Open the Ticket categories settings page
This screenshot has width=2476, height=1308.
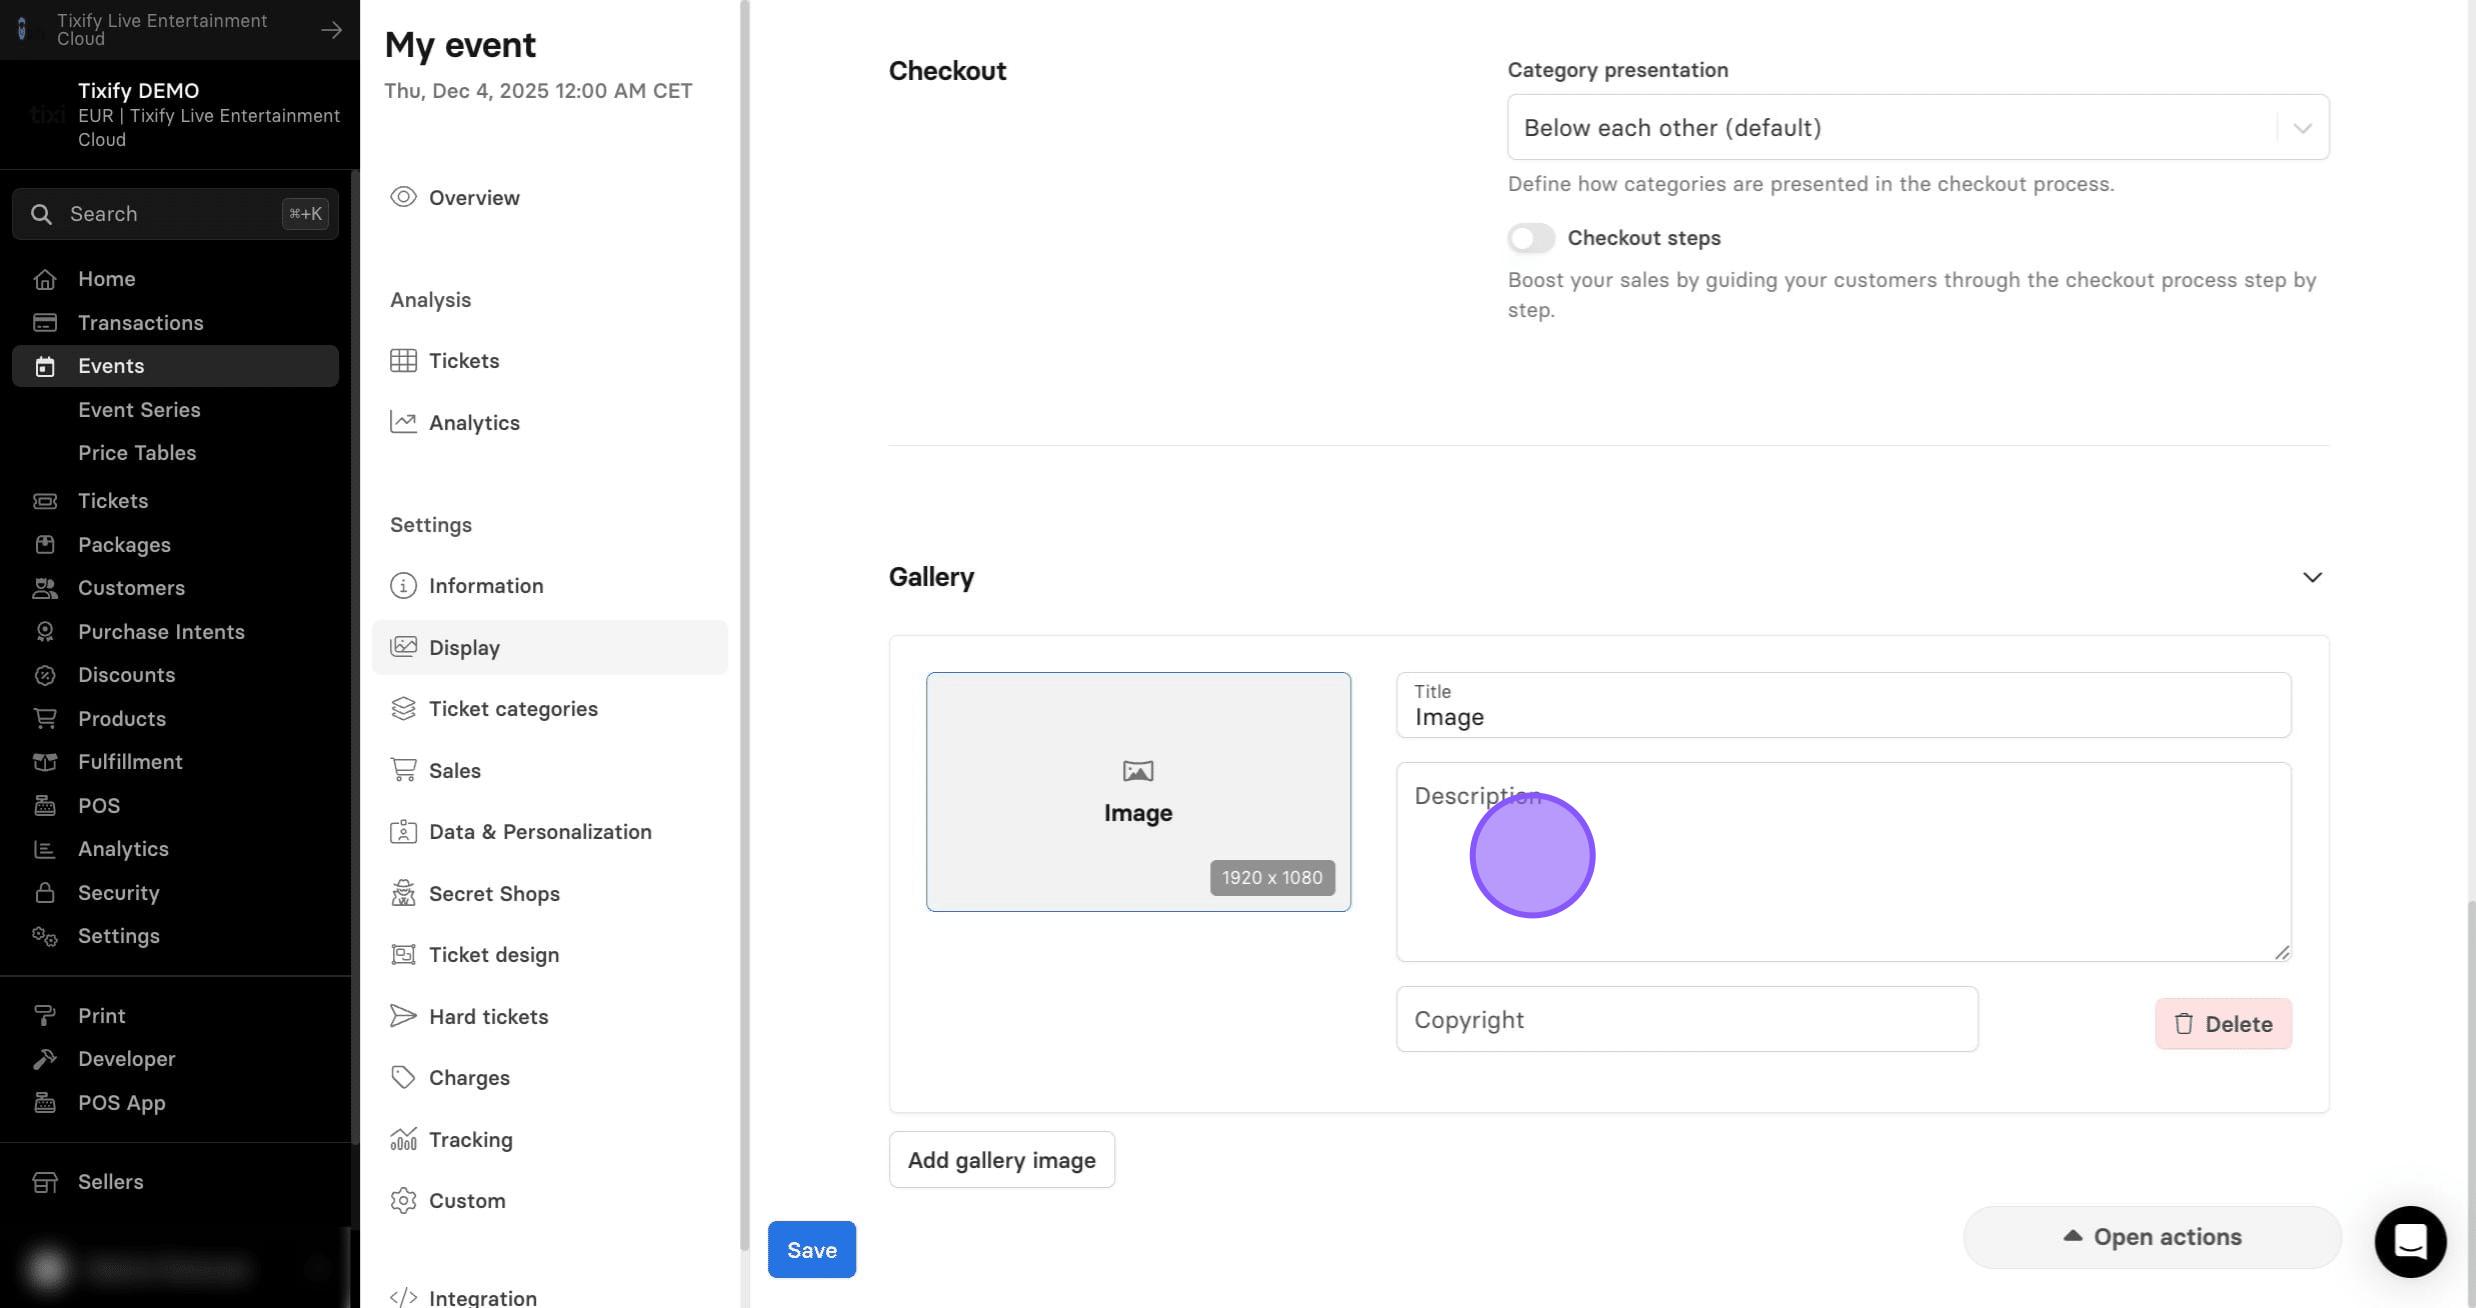[549, 709]
